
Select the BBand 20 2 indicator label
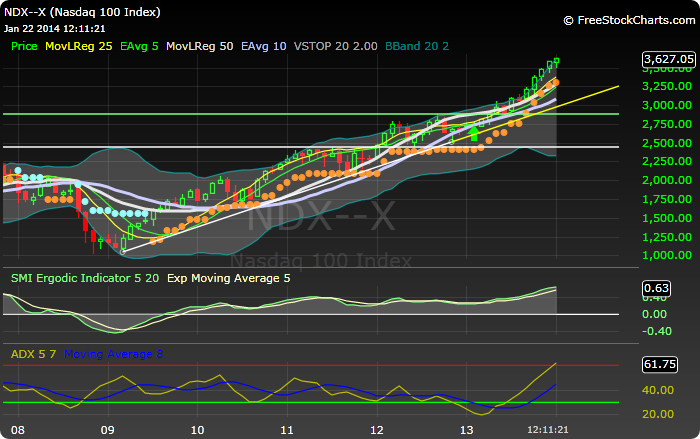click(417, 46)
